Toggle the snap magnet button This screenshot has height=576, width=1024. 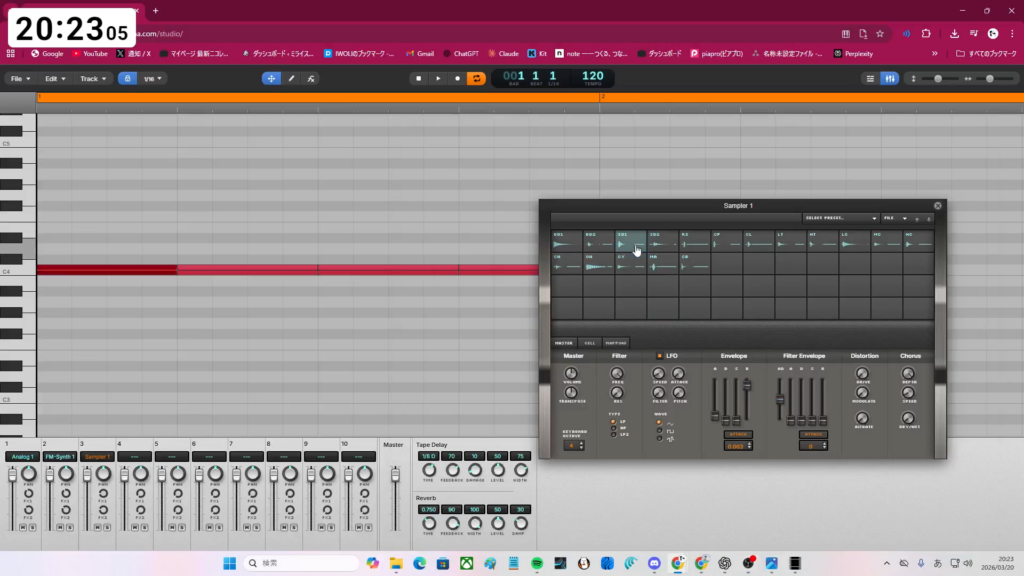[127, 78]
